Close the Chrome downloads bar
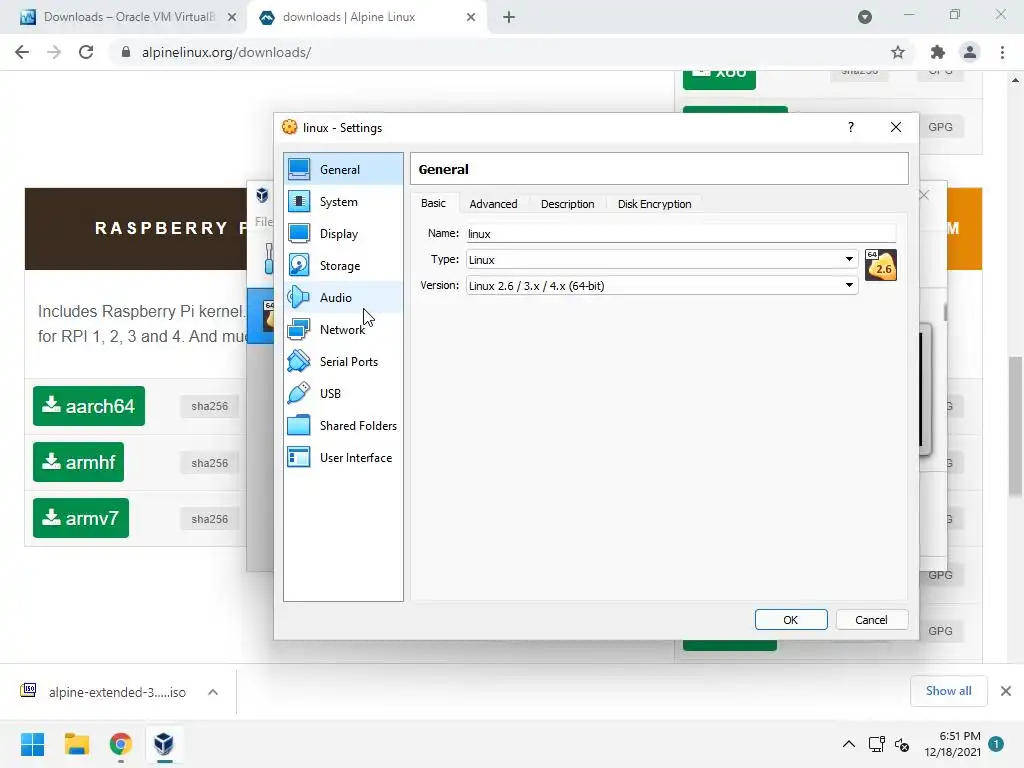1024x768 pixels. tap(1006, 691)
